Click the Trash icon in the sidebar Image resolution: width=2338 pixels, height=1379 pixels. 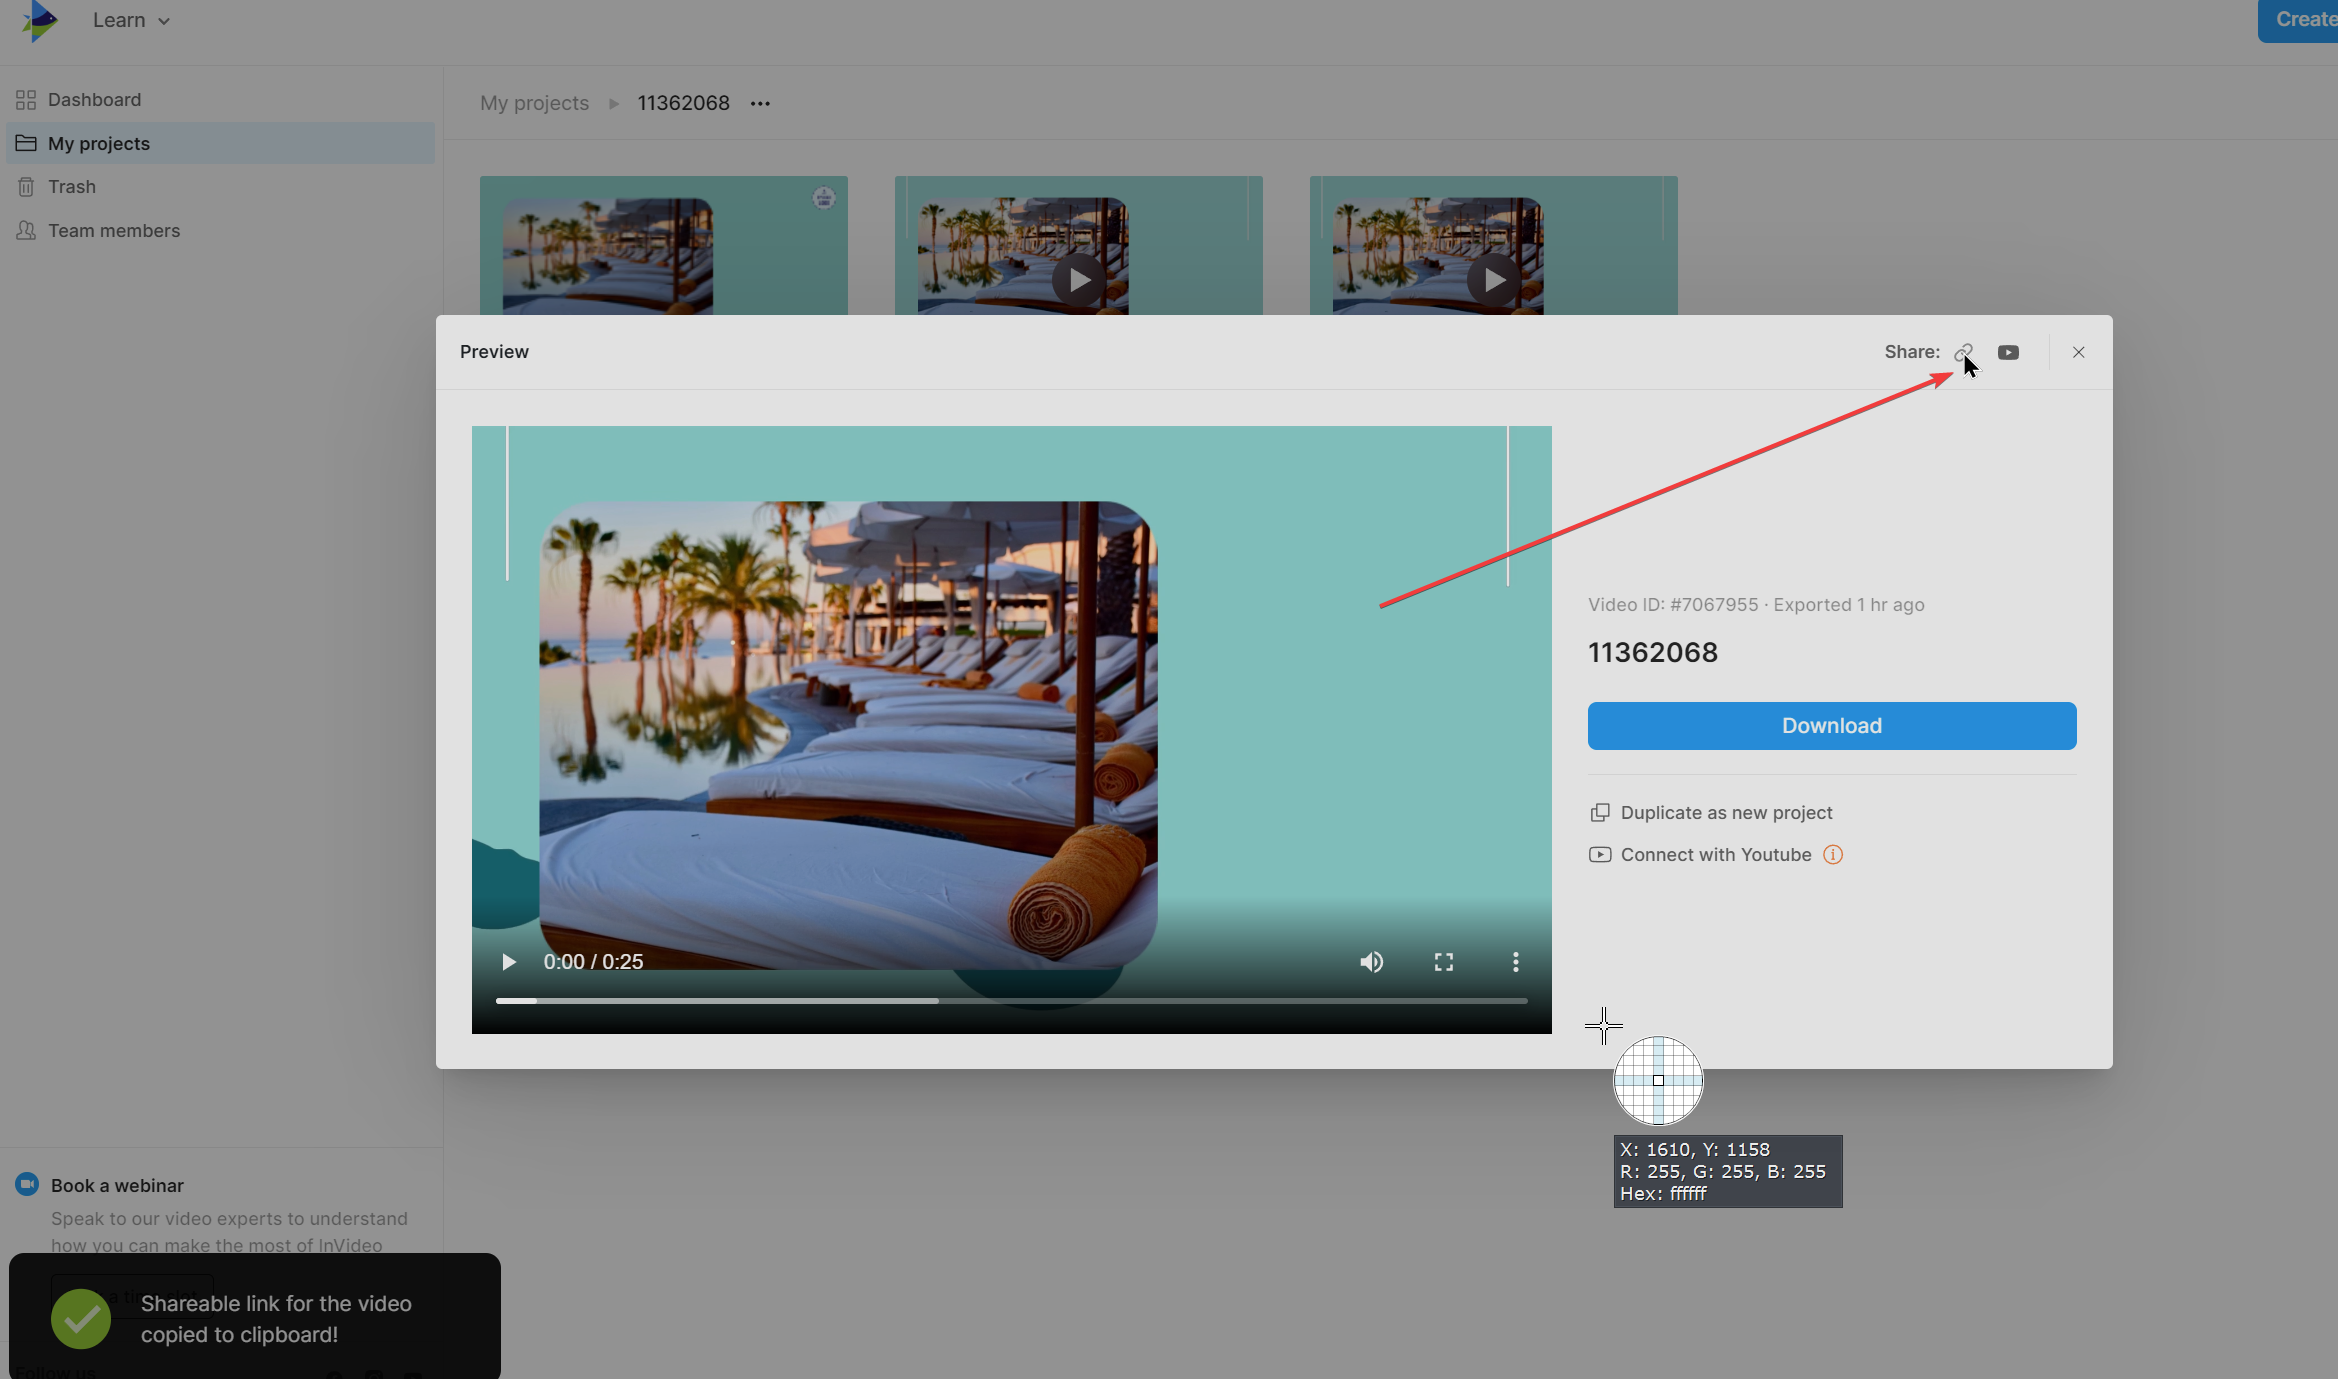(25, 187)
